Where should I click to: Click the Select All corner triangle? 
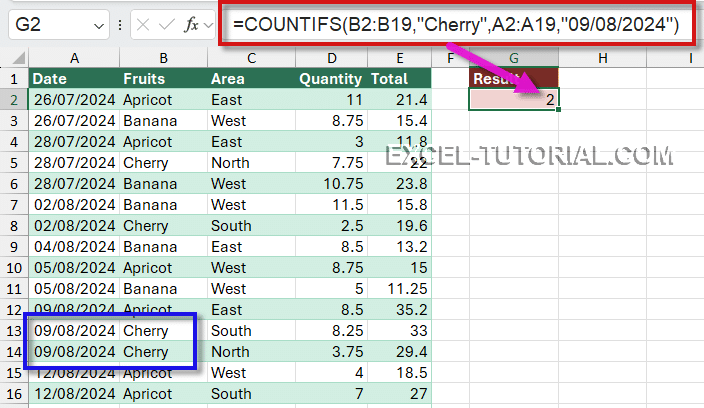pos(18,58)
